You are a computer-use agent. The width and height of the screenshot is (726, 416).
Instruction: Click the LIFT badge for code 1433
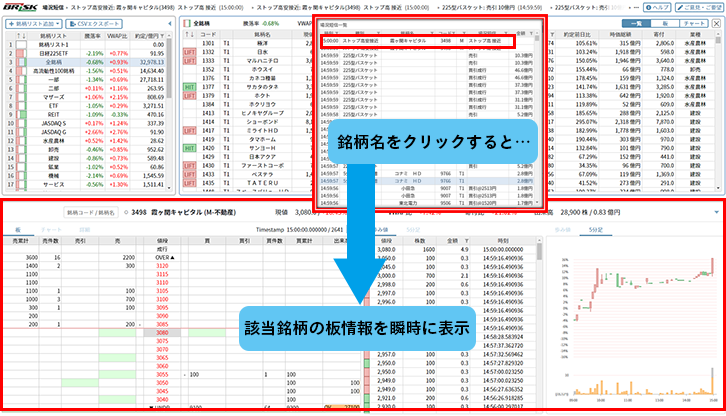189,174
